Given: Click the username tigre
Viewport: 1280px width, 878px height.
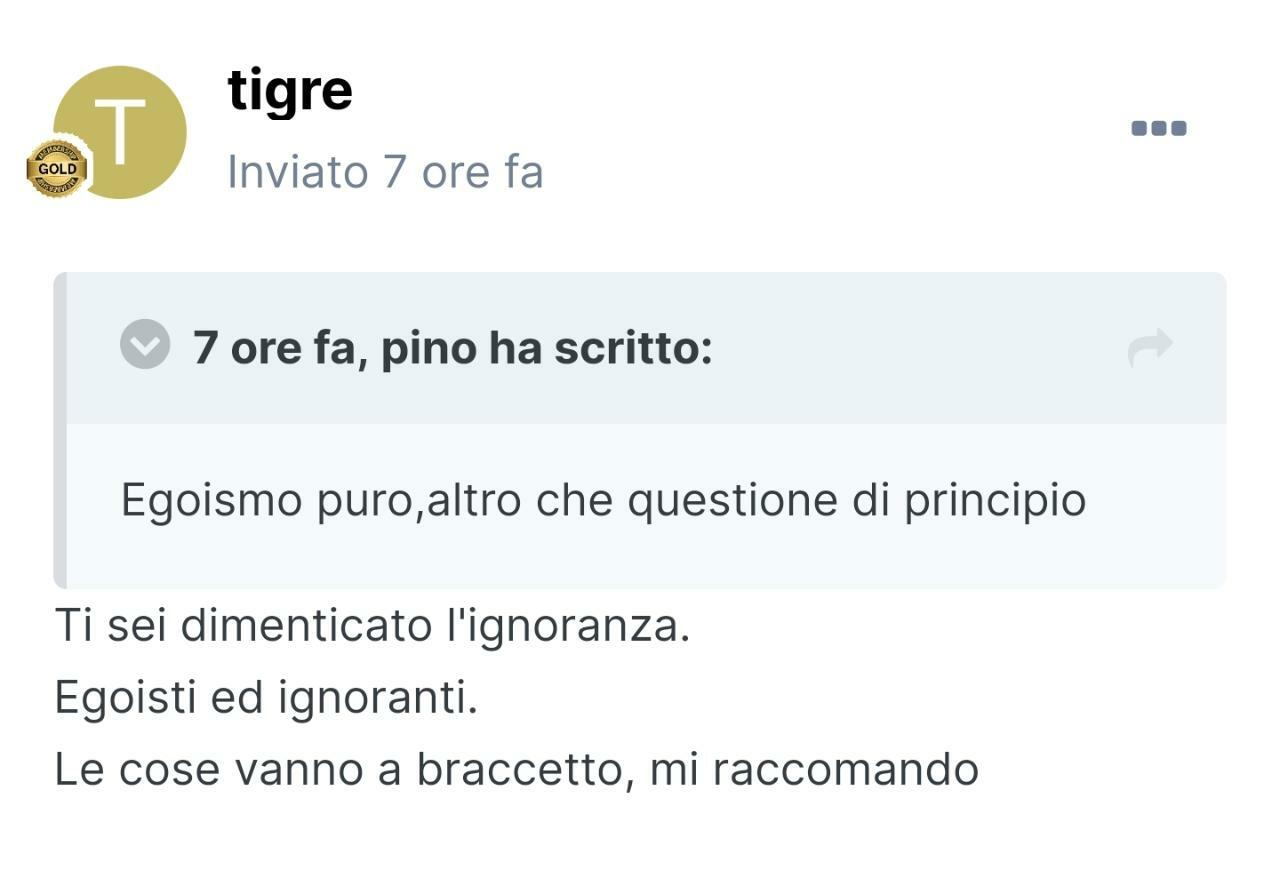Looking at the screenshot, I should [x=290, y=91].
